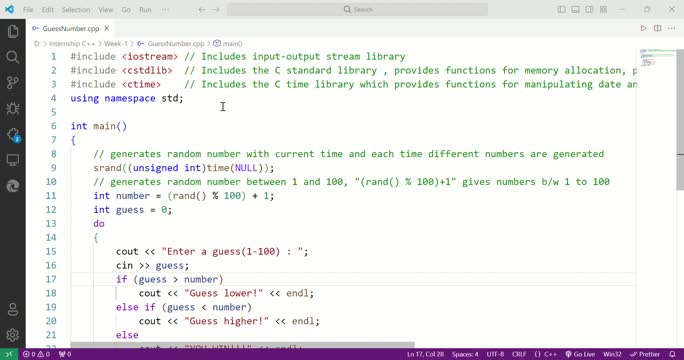Select the GuessNumber.cpp editor tab
Image resolution: width=684 pixels, height=360 pixels.
(71, 28)
